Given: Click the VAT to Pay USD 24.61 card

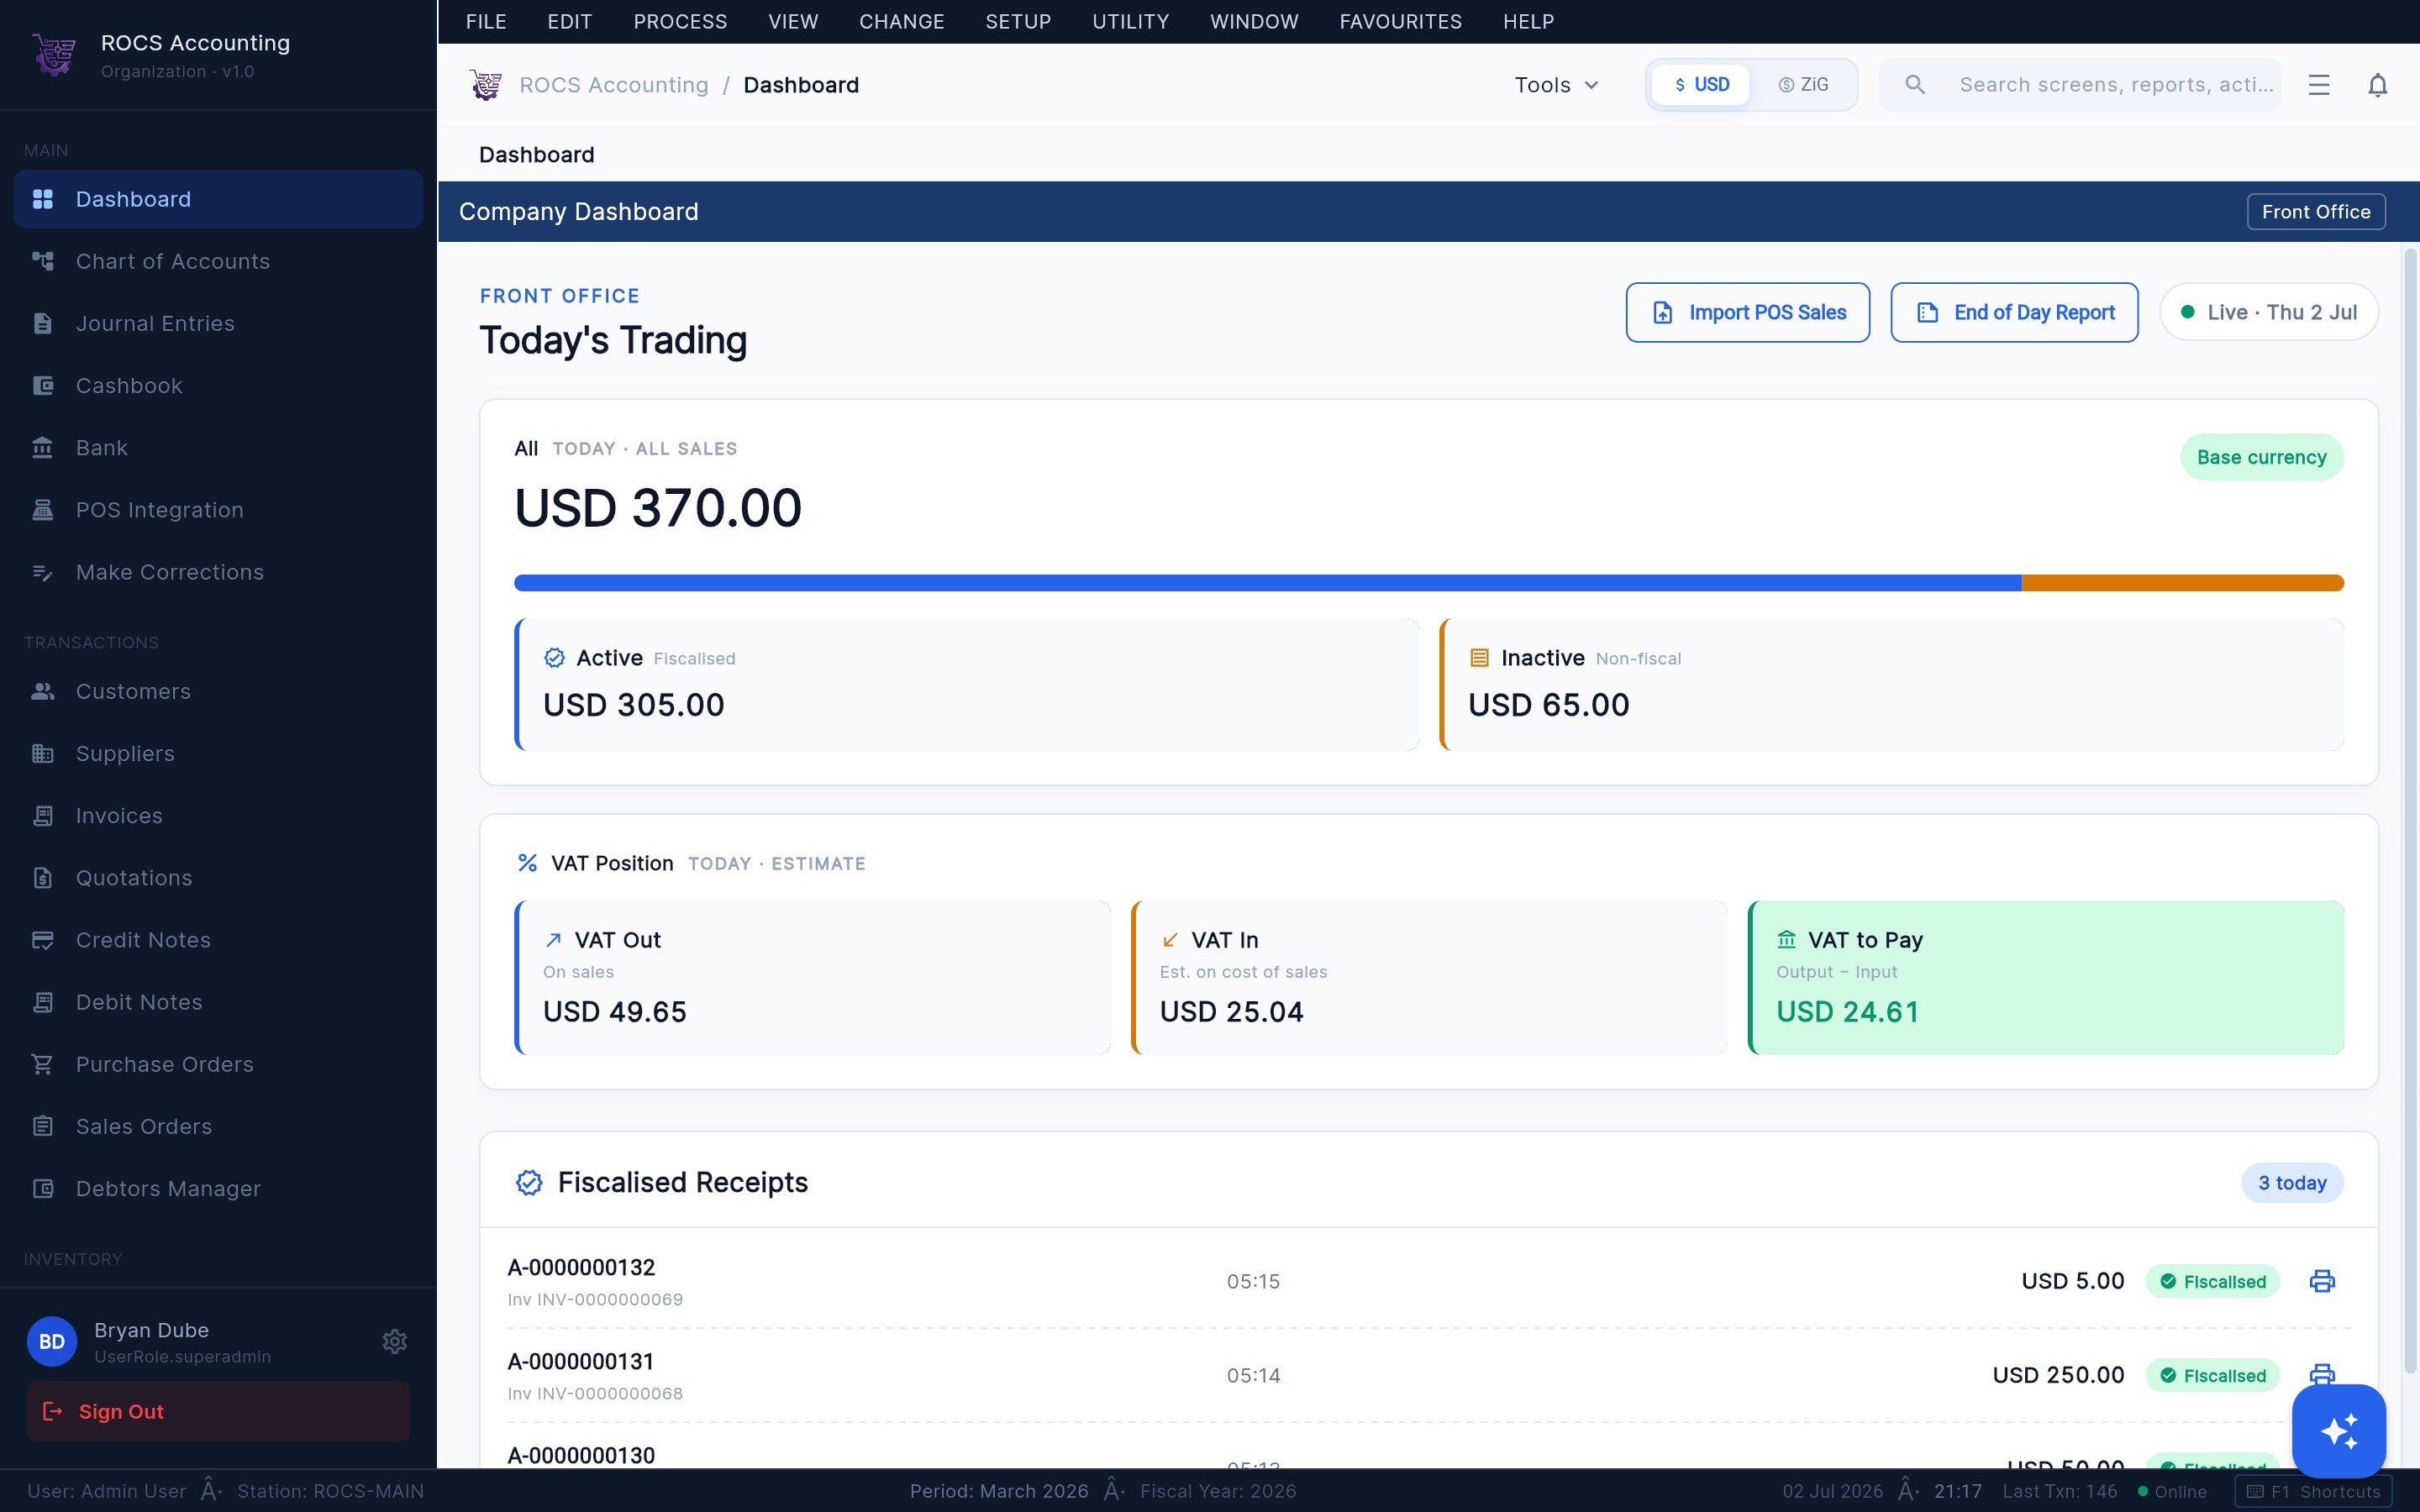Looking at the screenshot, I should click(2045, 977).
